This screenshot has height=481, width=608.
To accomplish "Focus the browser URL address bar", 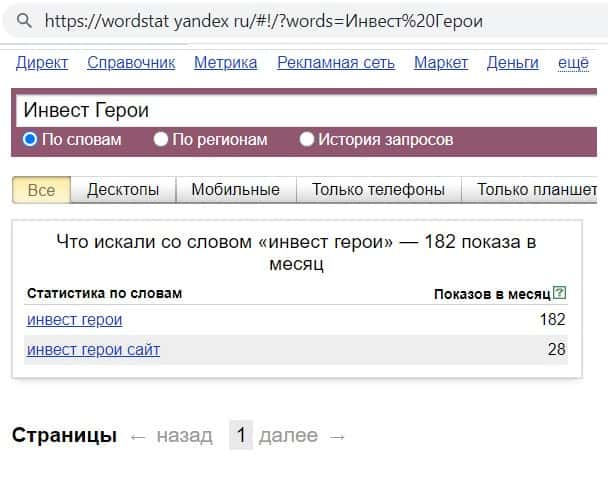I will (300, 20).
